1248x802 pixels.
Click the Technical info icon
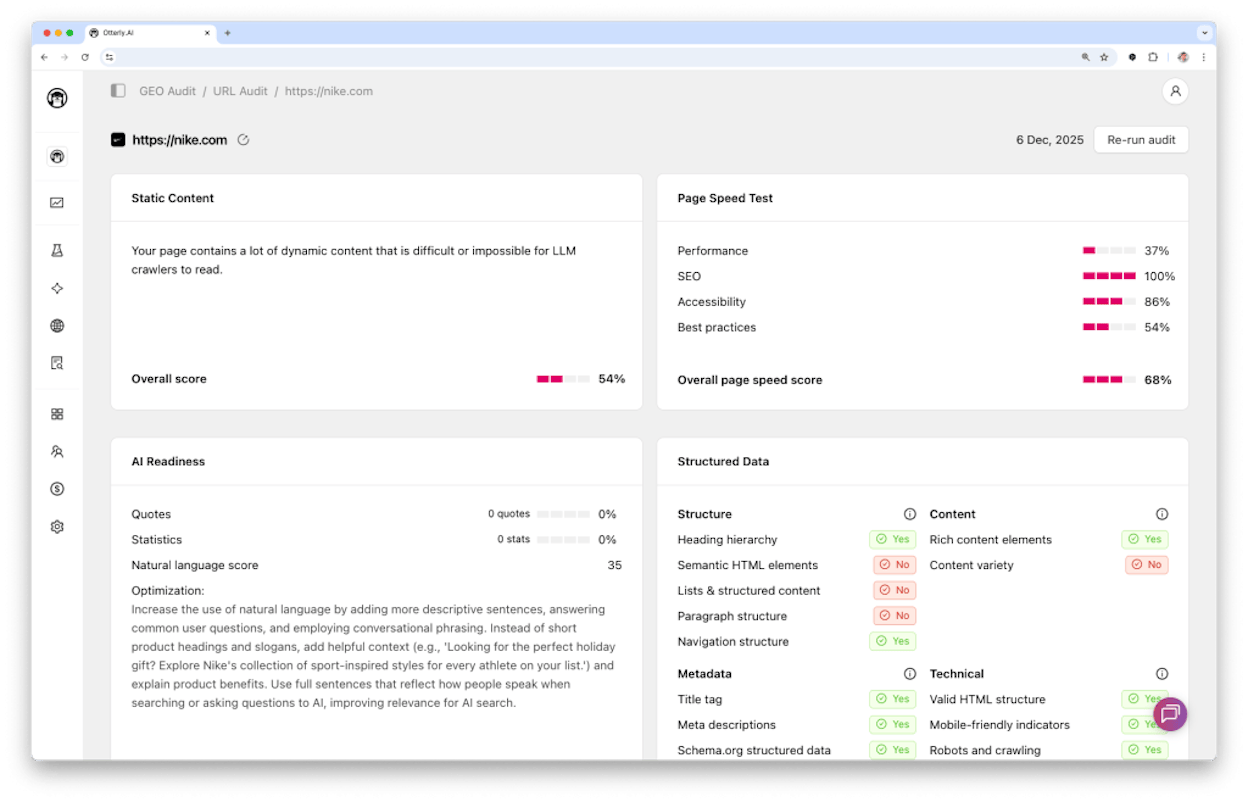click(1162, 674)
